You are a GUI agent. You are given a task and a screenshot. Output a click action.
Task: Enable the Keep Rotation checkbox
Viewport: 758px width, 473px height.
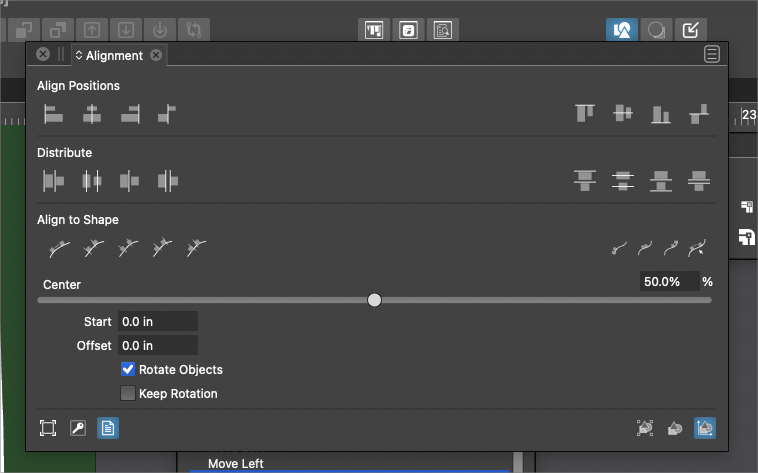click(128, 394)
